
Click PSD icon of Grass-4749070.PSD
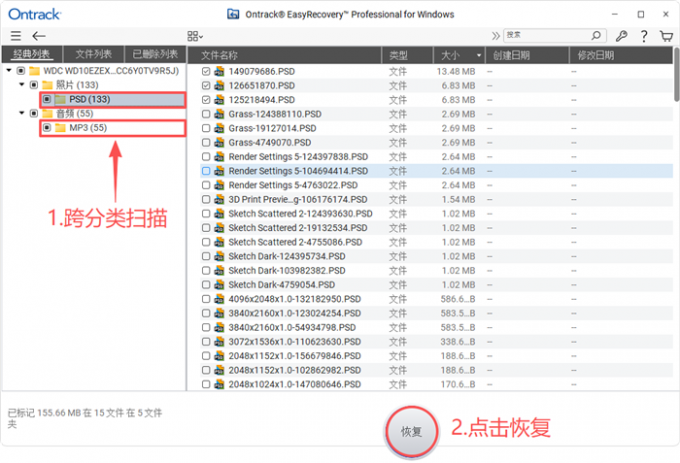click(219, 143)
